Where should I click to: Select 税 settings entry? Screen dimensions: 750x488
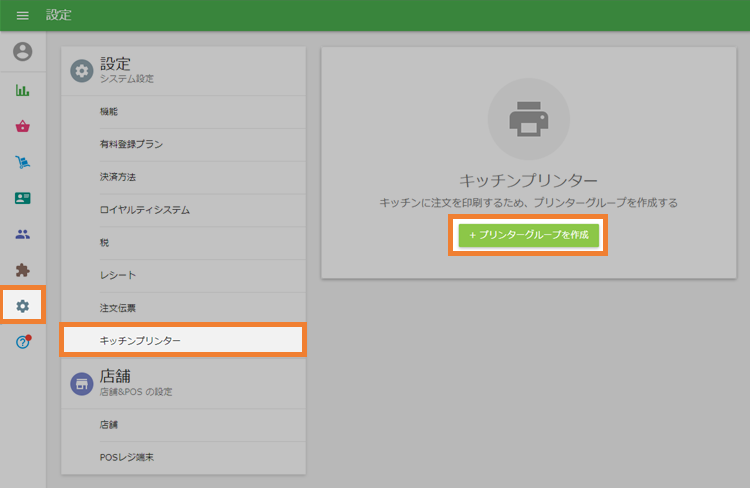tap(104, 243)
